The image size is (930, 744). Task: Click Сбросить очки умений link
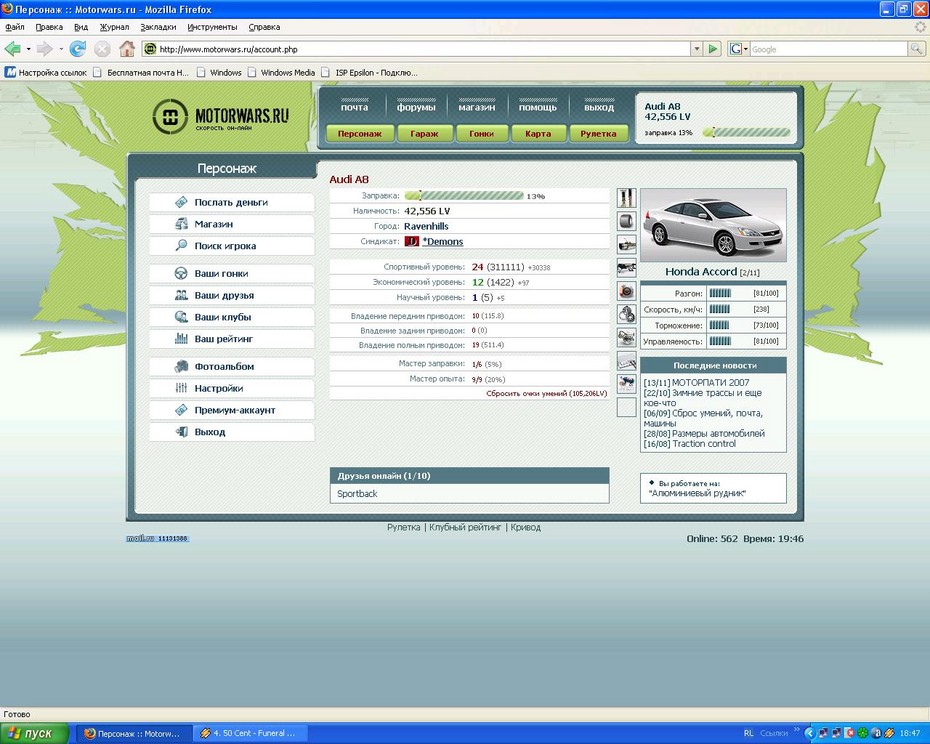(x=547, y=393)
